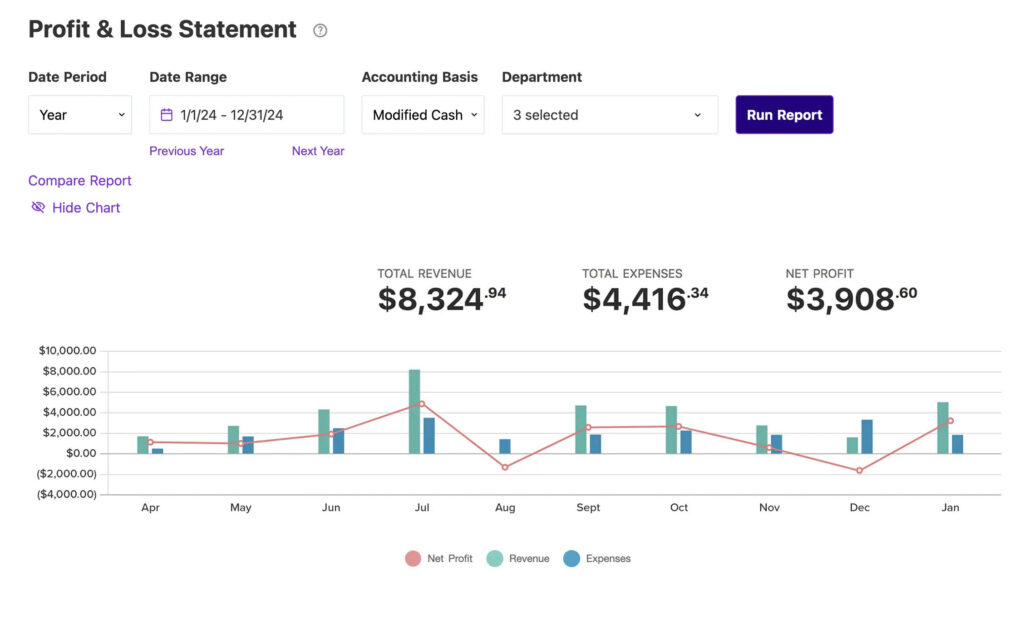The image size is (1024, 629).
Task: Open the Date Period Year dropdown
Action: tap(80, 115)
